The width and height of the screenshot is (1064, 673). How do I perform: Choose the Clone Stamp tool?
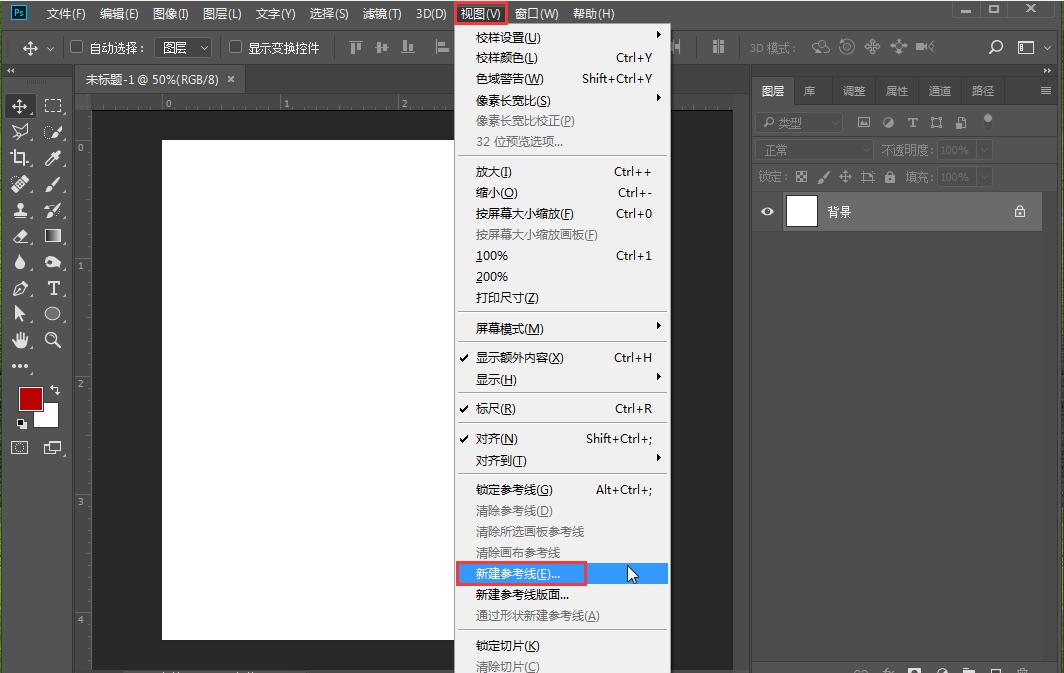click(x=21, y=210)
